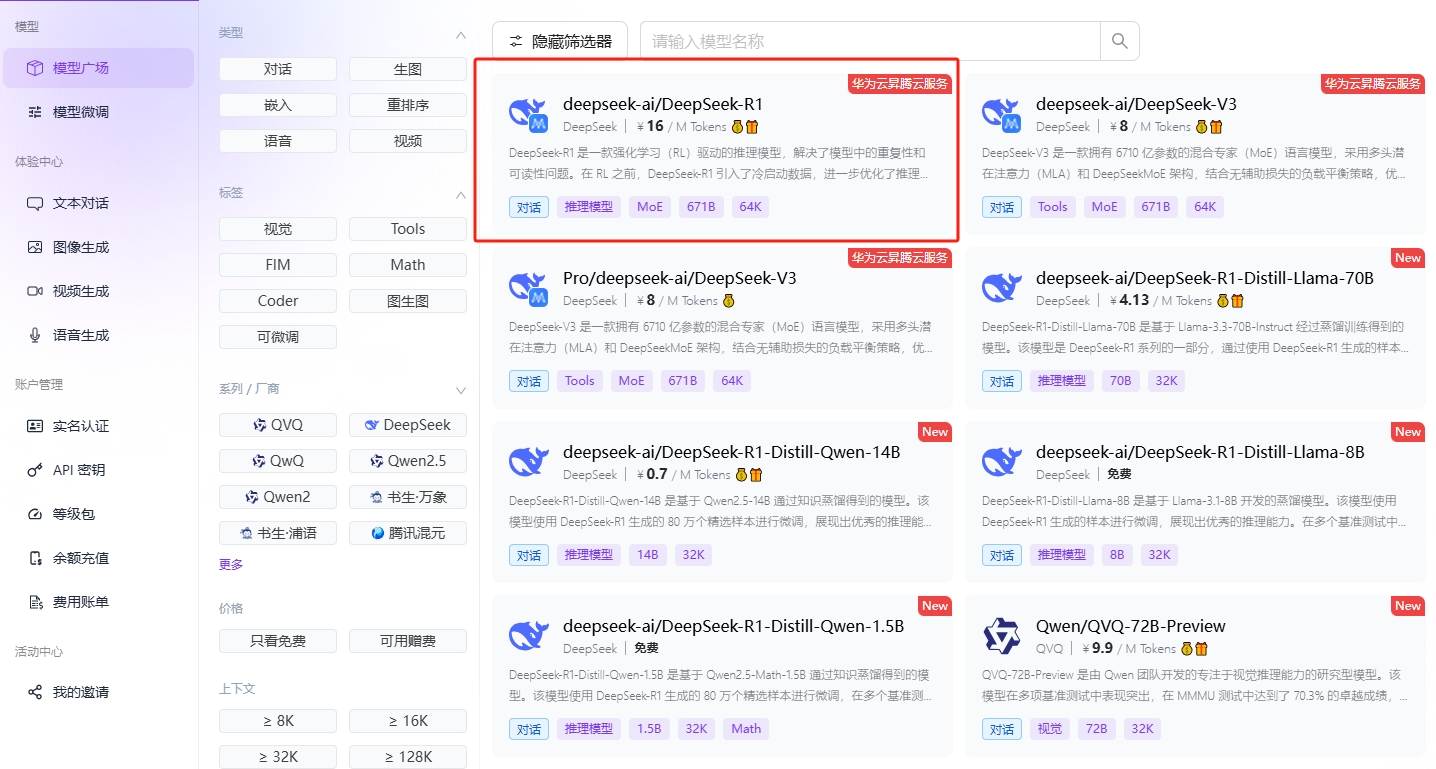This screenshot has width=1436, height=769.
Task: Toggle the Coder tag filter
Action: point(278,301)
